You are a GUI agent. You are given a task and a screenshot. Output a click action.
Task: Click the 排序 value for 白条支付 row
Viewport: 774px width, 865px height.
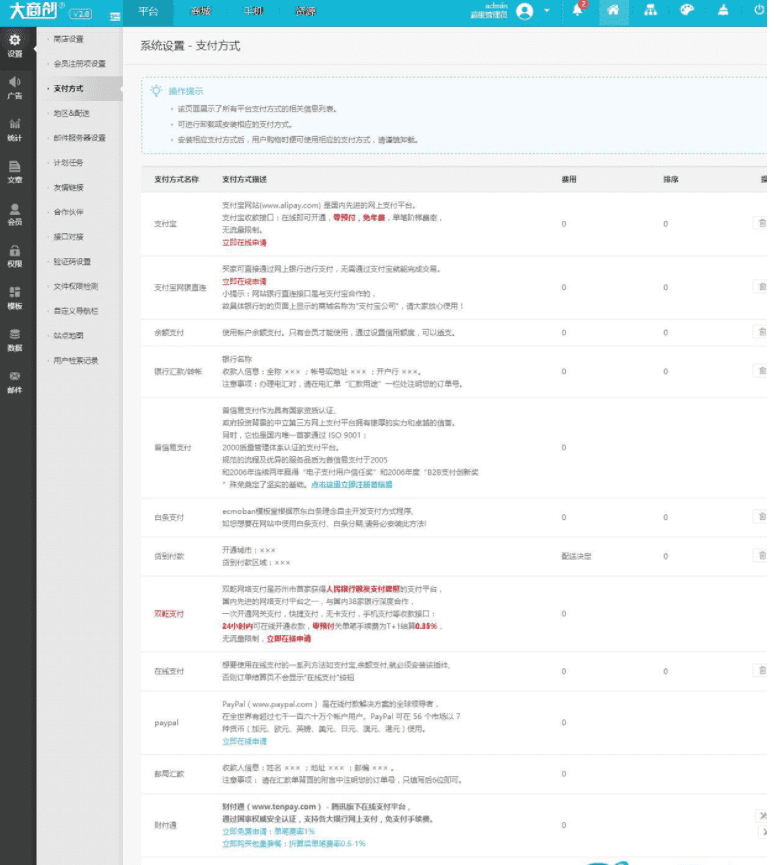pyautogui.click(x=665, y=517)
